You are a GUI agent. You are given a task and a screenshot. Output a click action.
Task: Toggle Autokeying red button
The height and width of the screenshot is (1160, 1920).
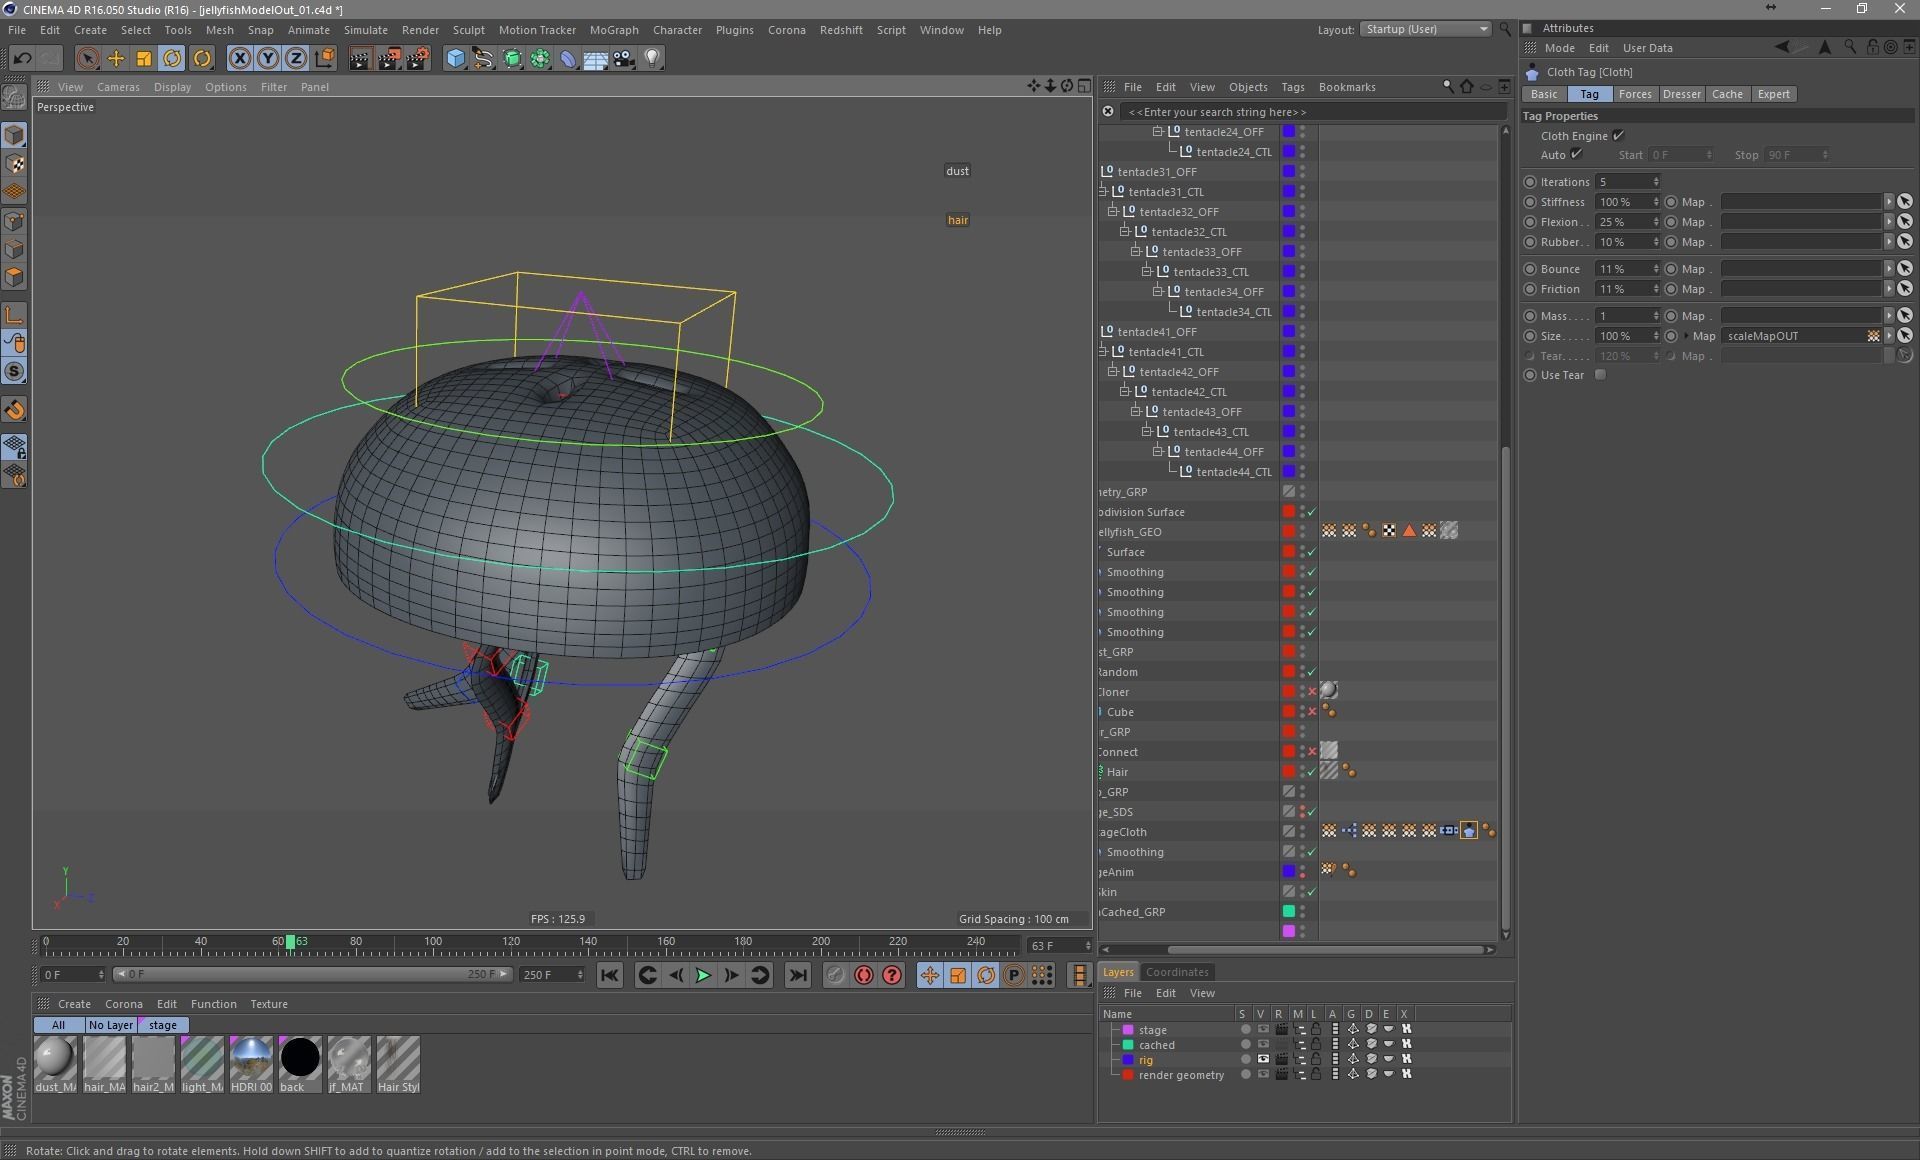click(863, 975)
